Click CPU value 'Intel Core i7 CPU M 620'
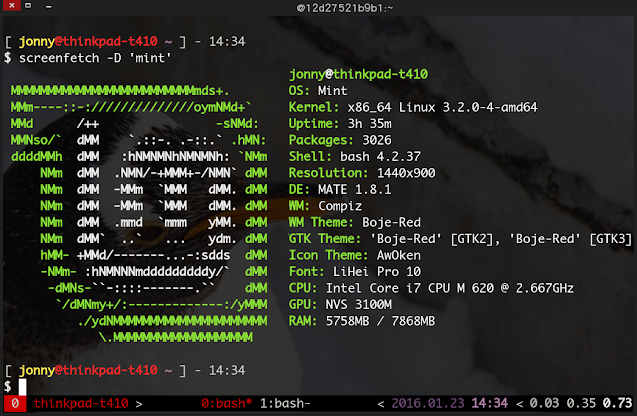Viewport: 637px width, 416px height. [x=410, y=288]
